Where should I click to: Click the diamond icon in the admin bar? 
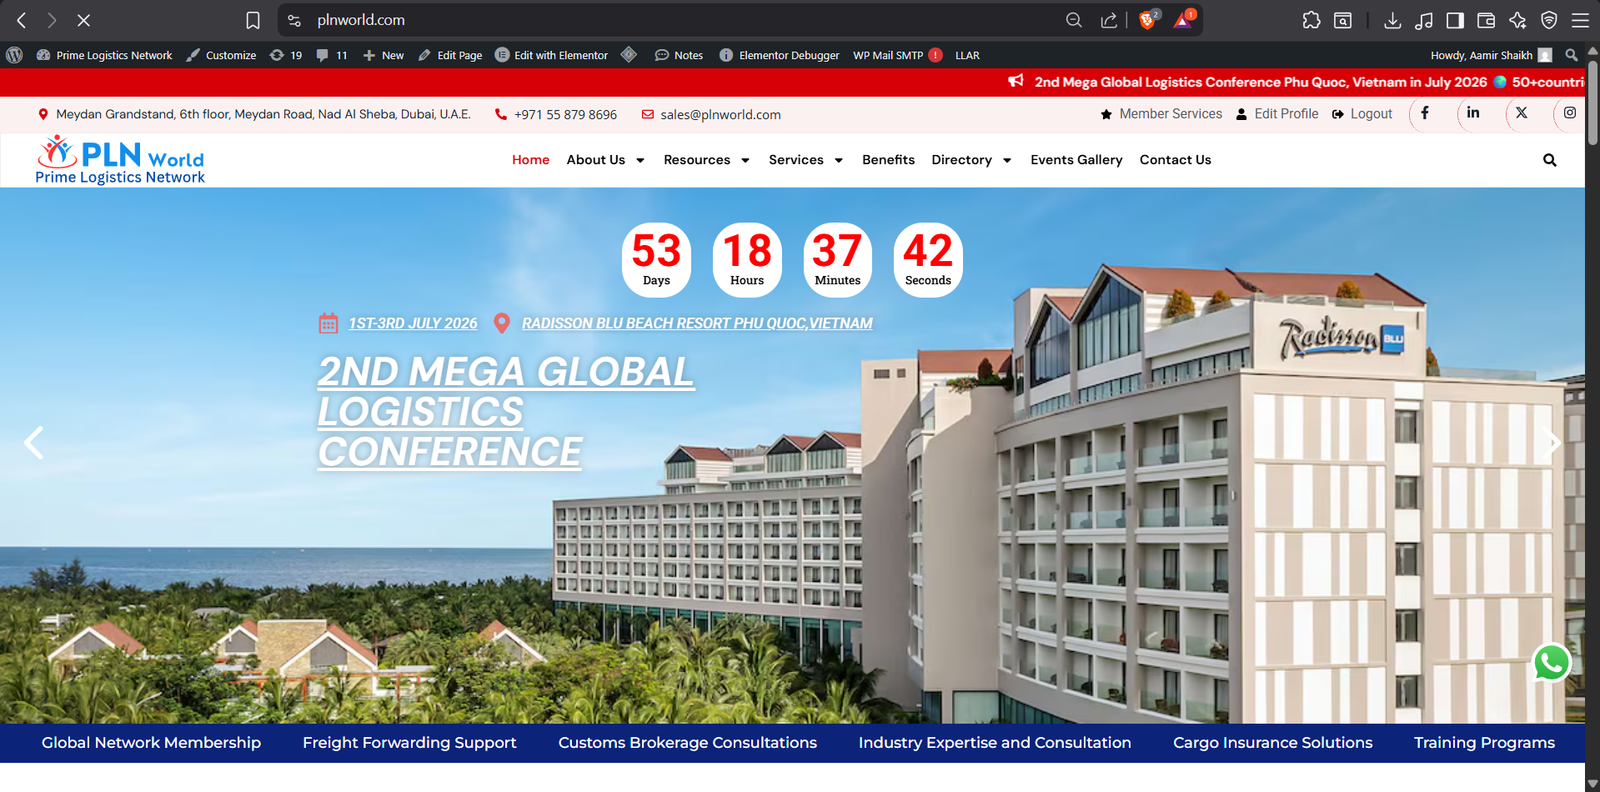point(629,54)
